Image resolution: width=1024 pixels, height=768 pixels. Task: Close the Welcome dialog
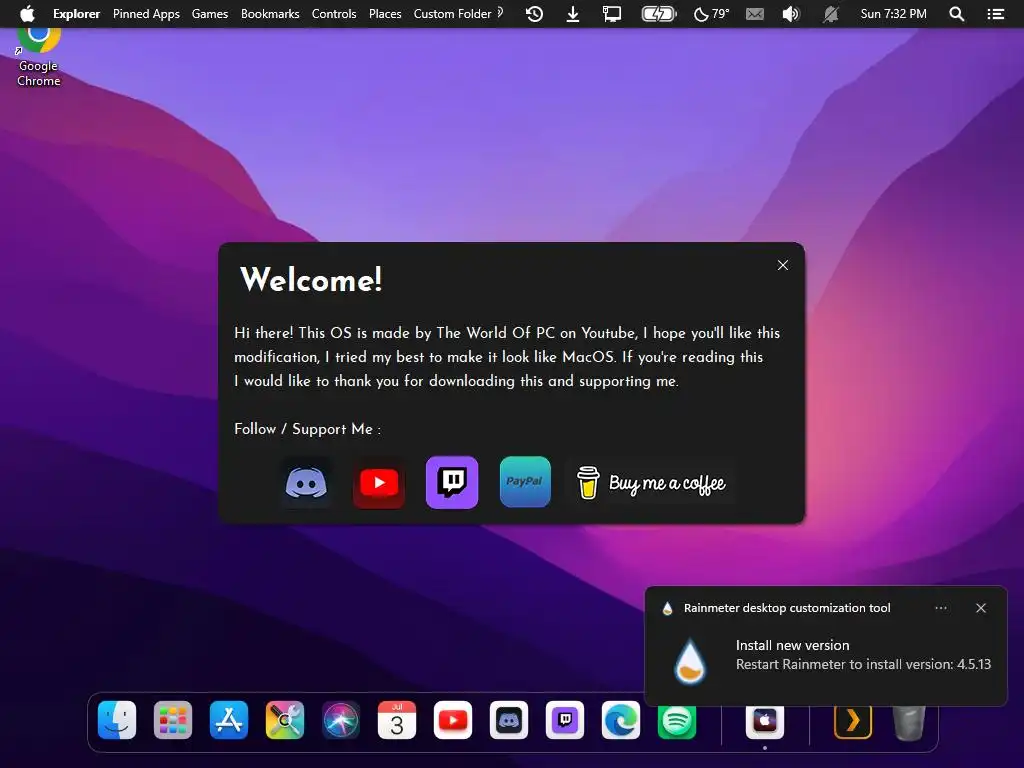pyautogui.click(x=782, y=265)
